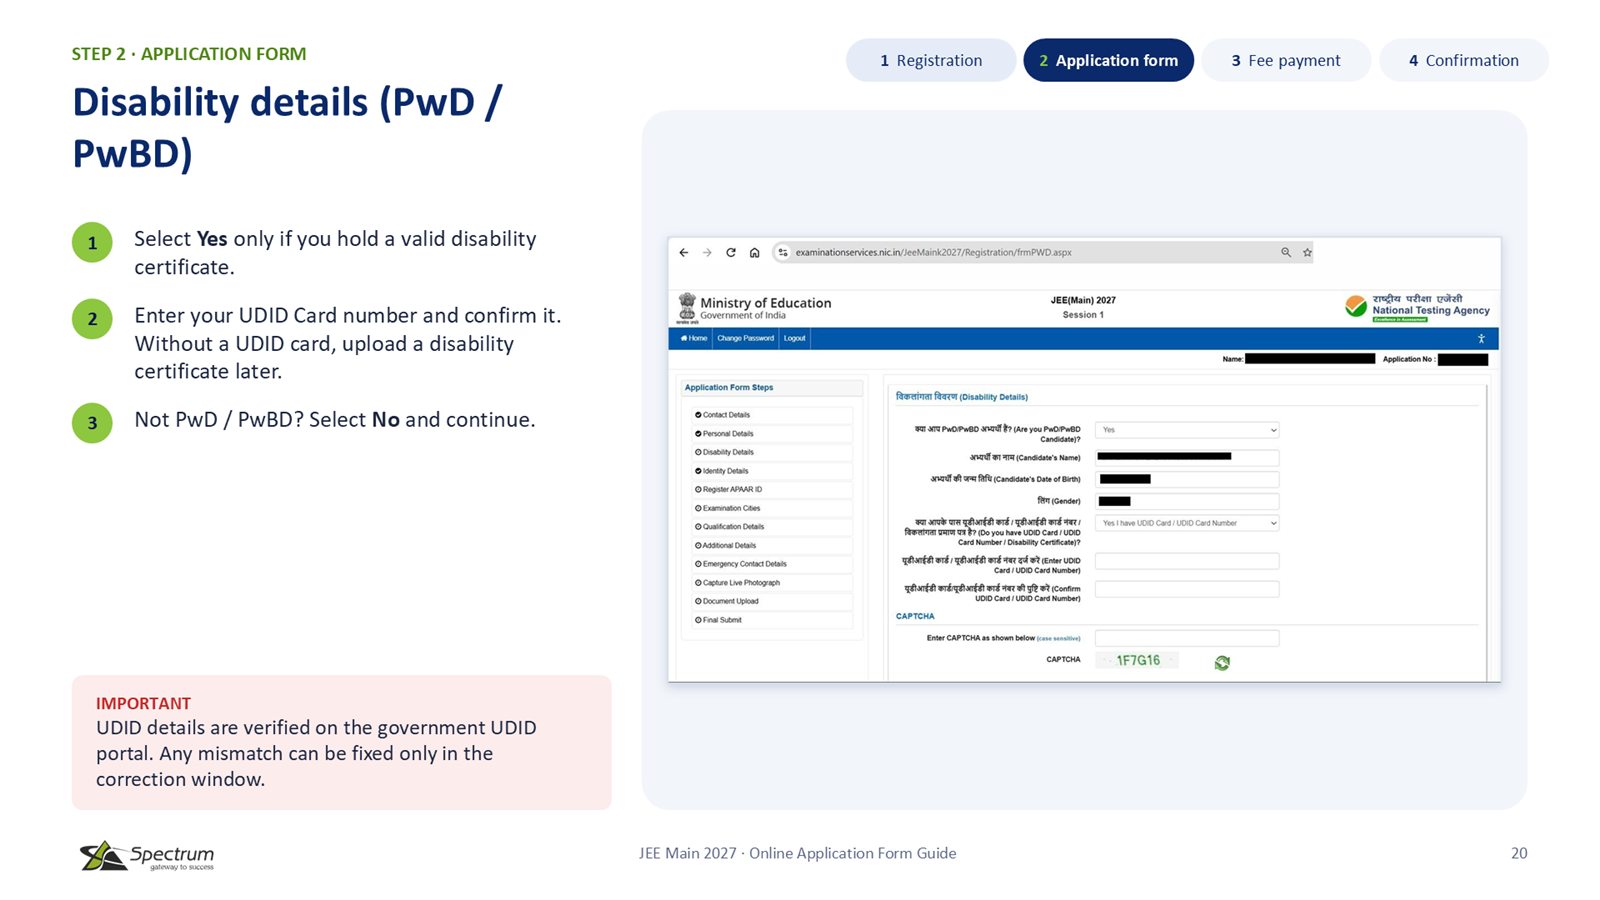The image size is (1600, 900).
Task: Click the Spectrum logo in the footer
Action: pyautogui.click(x=147, y=856)
